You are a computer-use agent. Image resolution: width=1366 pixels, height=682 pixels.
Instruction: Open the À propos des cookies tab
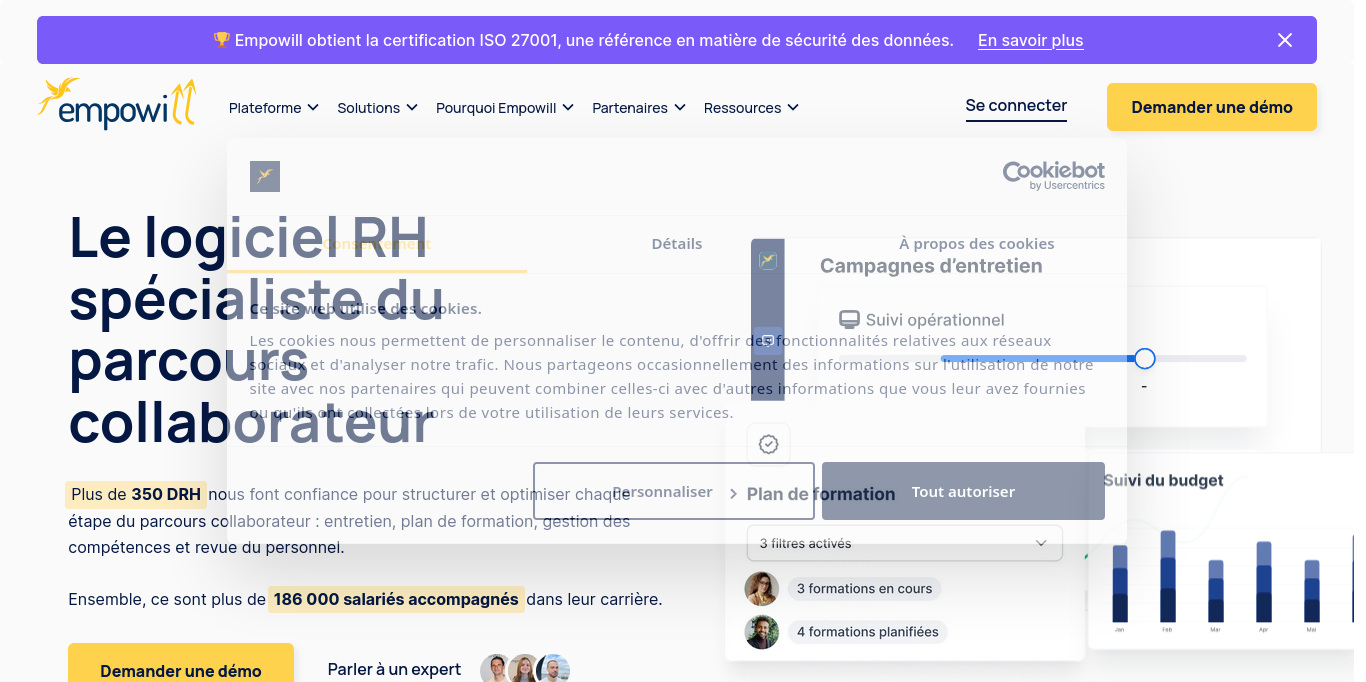point(977,243)
